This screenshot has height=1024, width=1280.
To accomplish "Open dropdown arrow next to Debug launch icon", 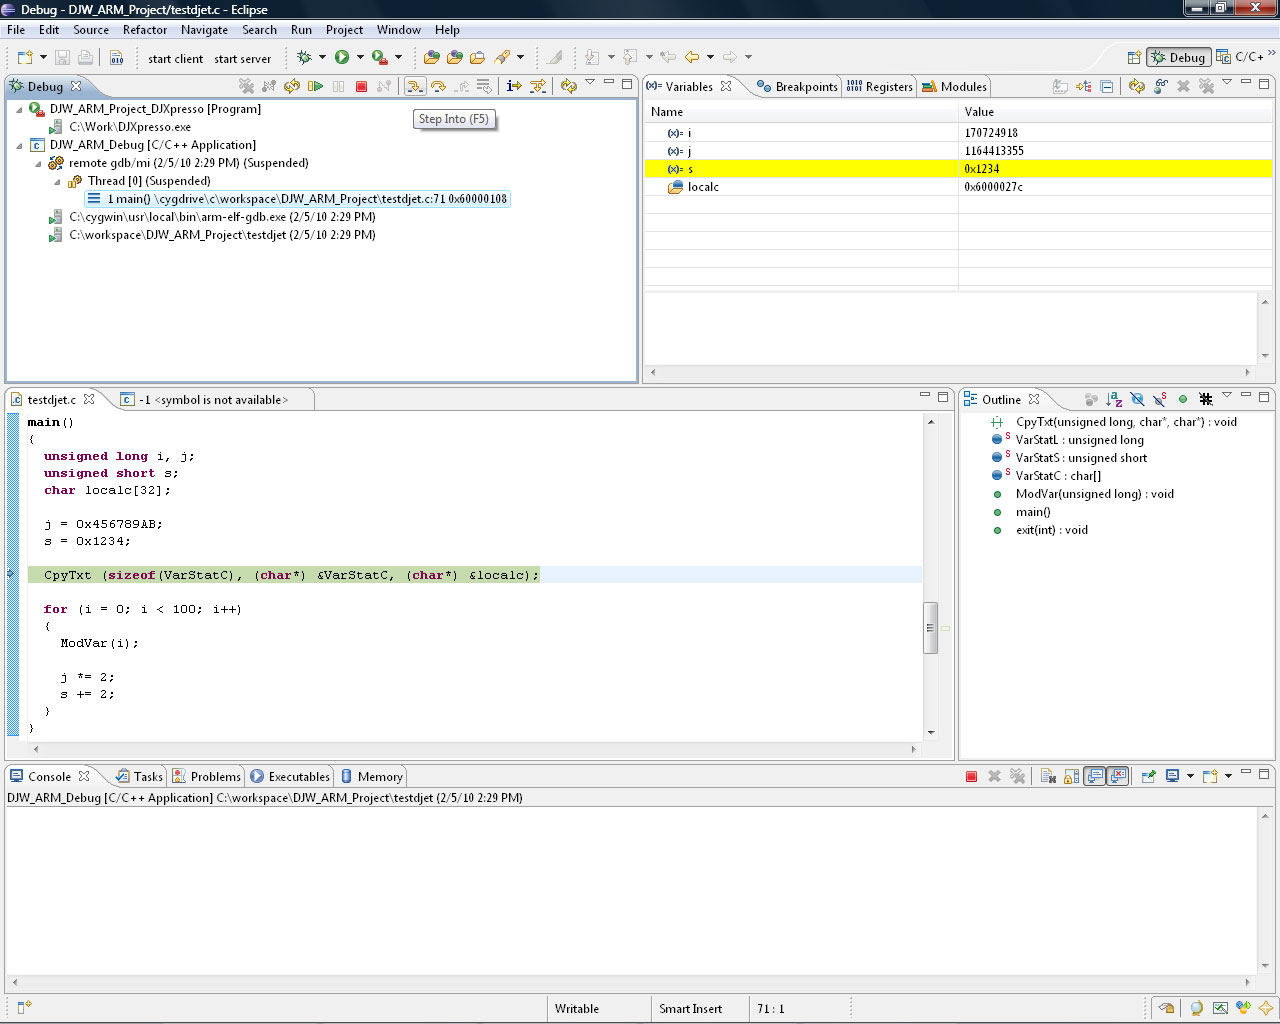I will pos(322,58).
